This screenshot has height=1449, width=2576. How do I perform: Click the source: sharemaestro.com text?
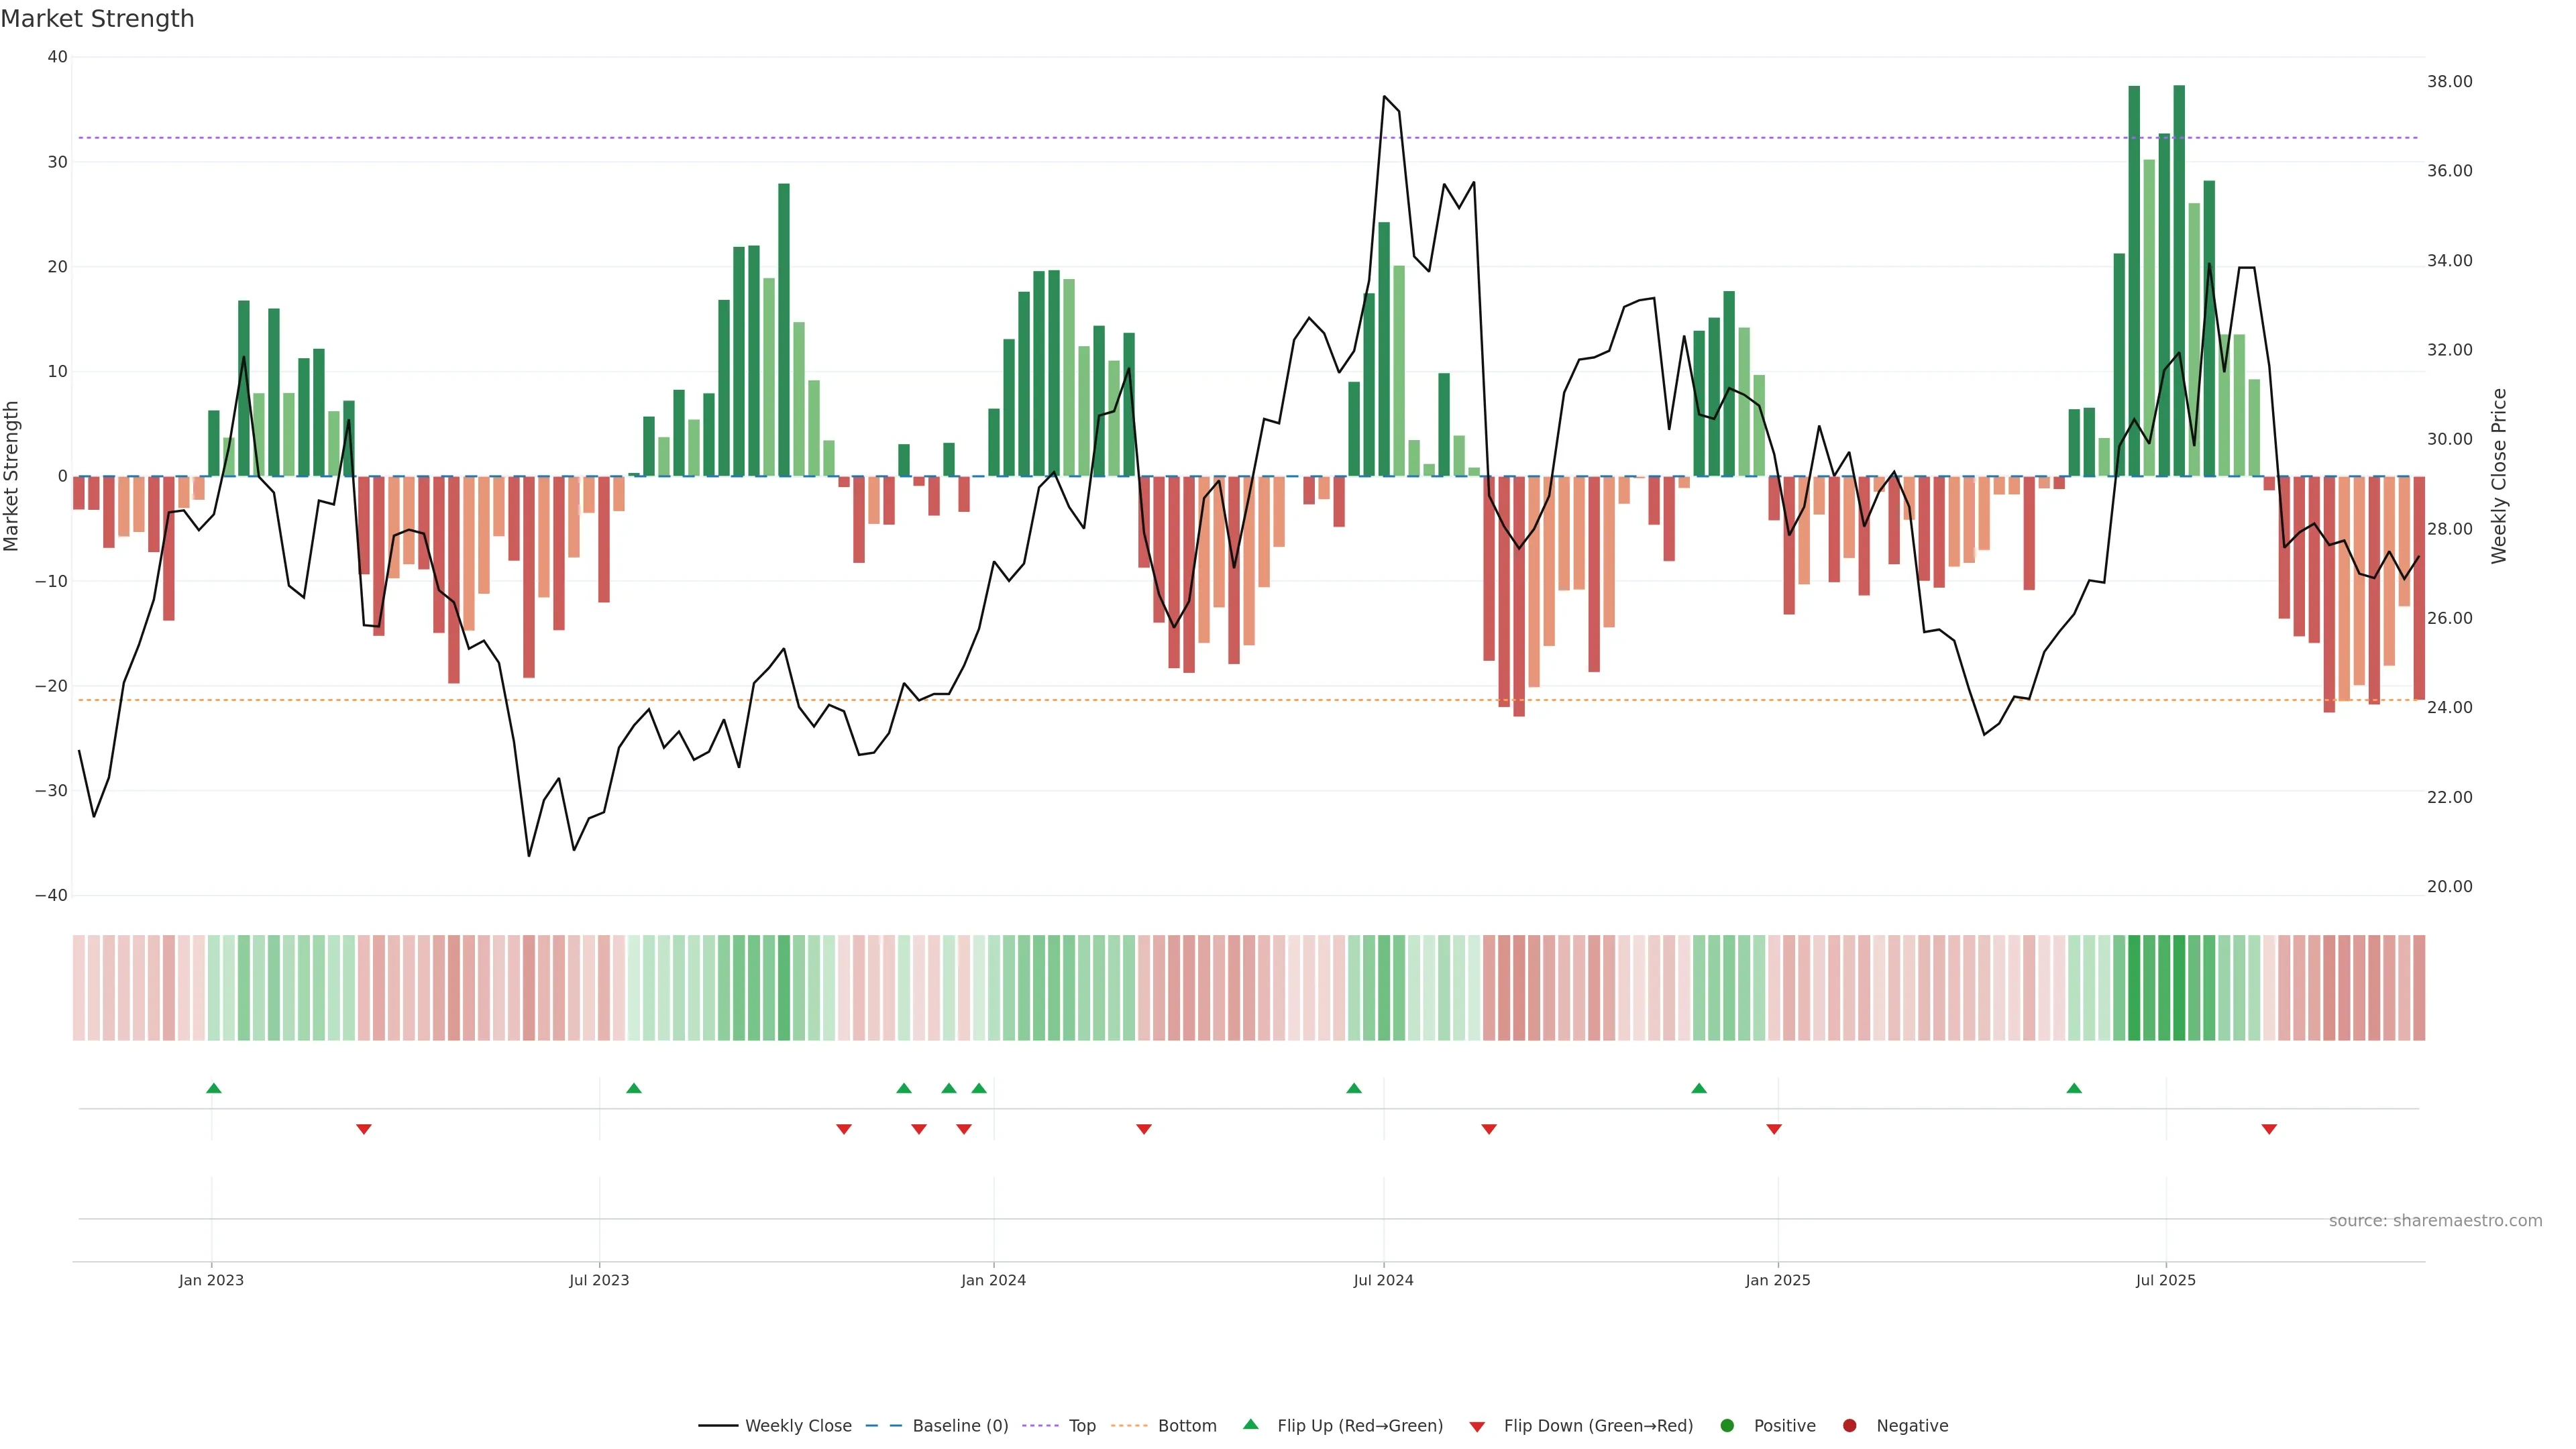point(2435,1221)
